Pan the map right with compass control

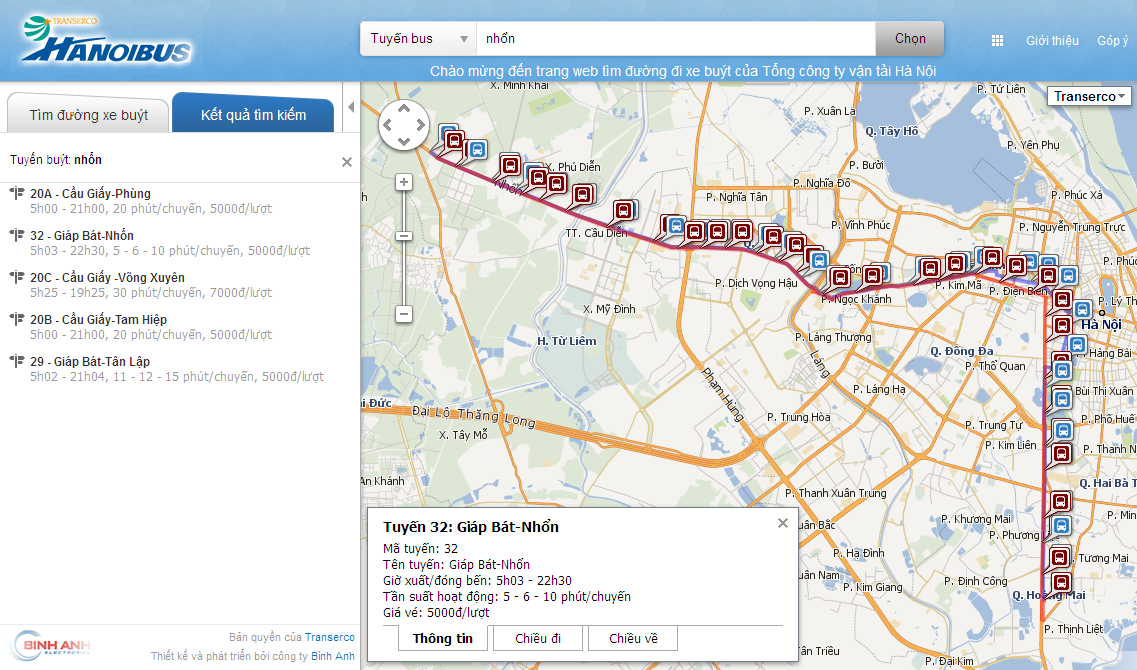click(421, 125)
